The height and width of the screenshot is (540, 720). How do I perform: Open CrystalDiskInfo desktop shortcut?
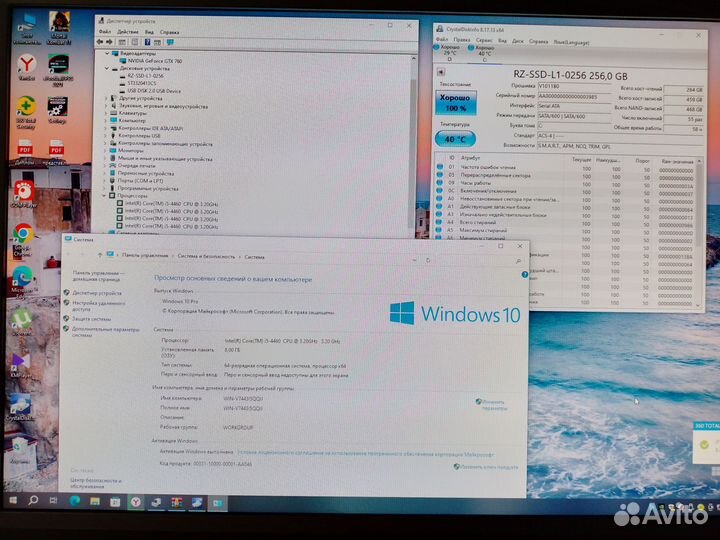pos(19,408)
